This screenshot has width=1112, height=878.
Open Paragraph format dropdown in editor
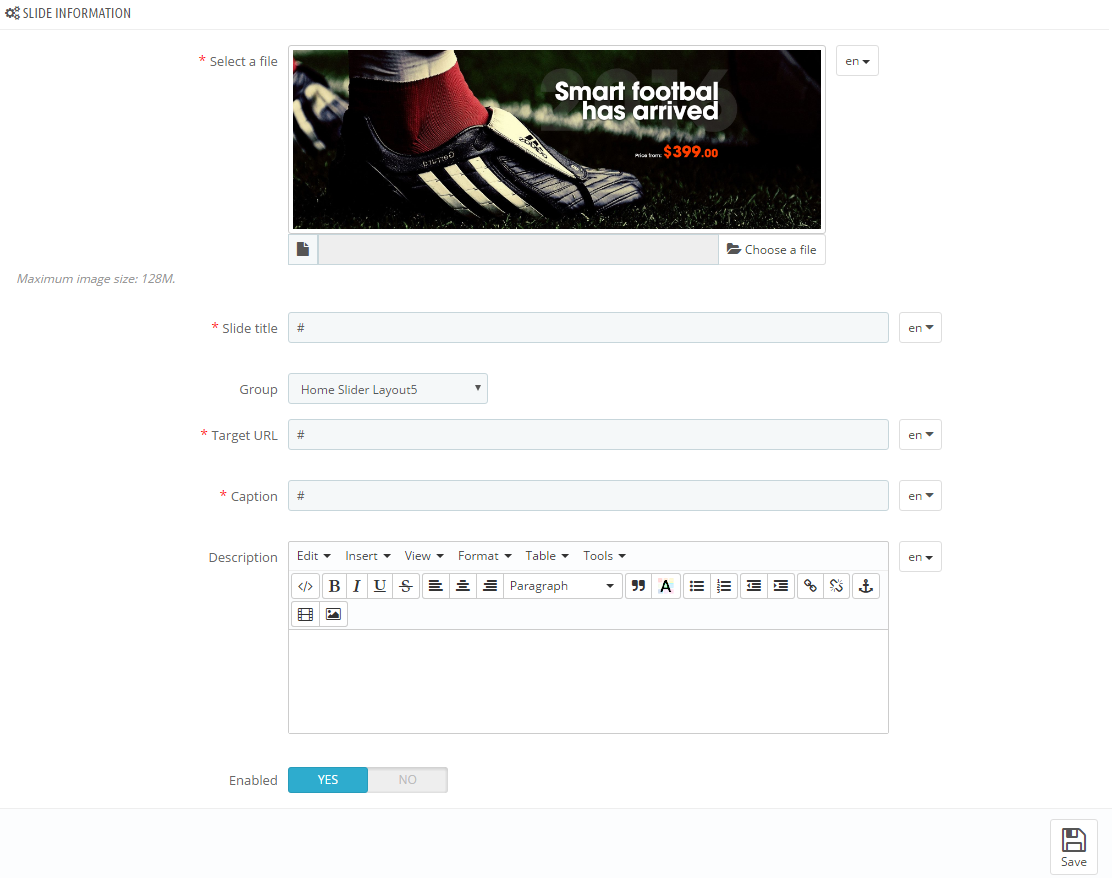562,586
